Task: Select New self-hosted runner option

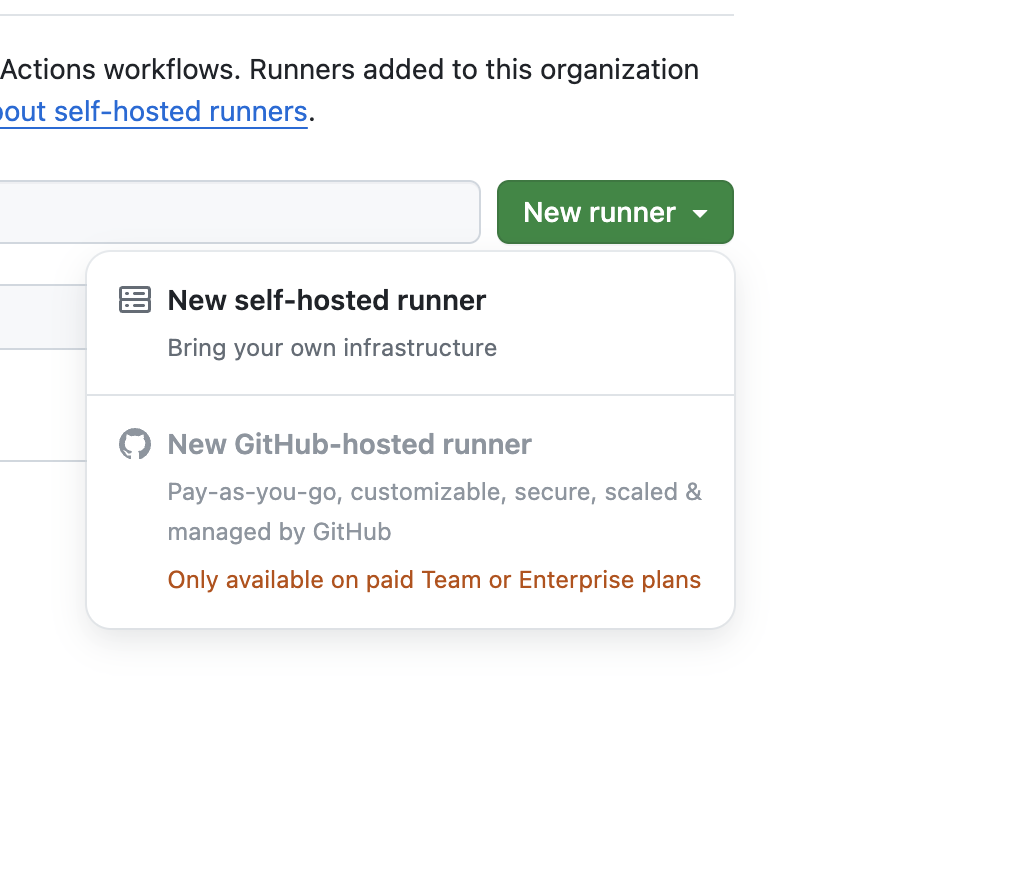Action: coord(410,323)
